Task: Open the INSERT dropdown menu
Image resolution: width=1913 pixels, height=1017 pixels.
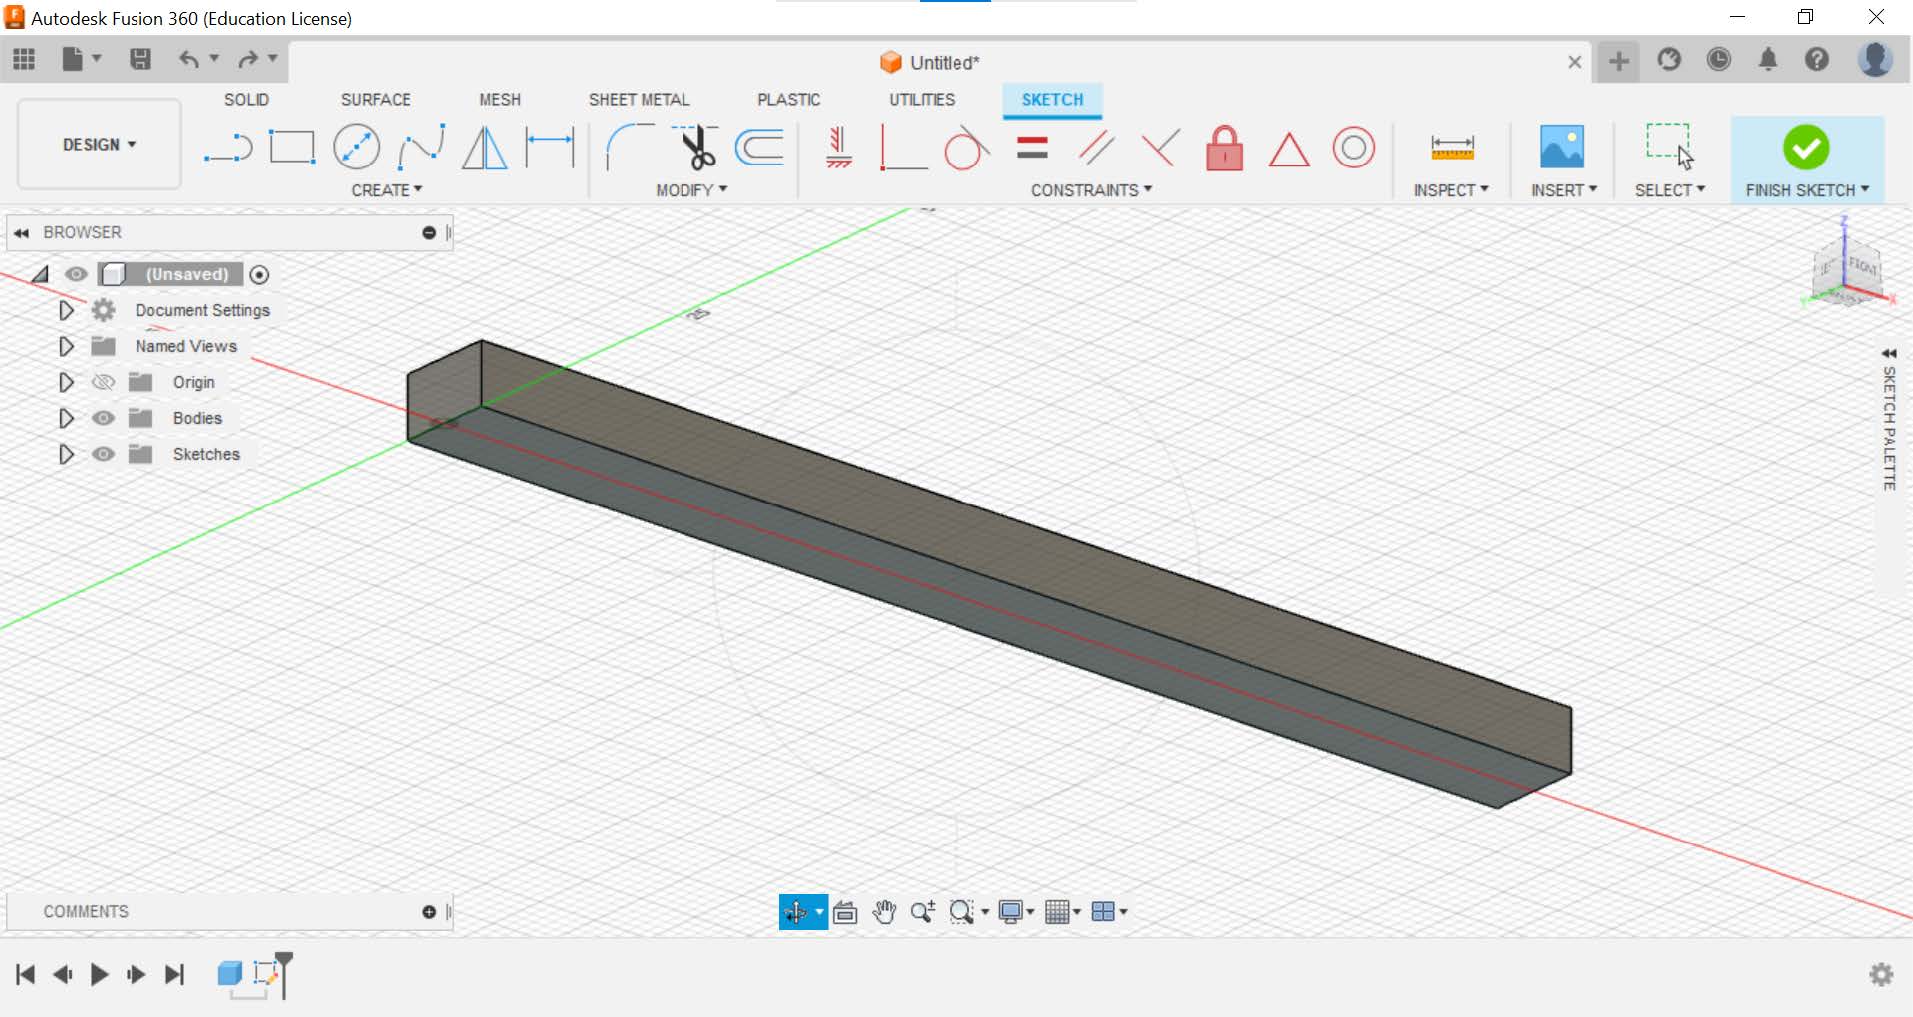Action: [1564, 190]
